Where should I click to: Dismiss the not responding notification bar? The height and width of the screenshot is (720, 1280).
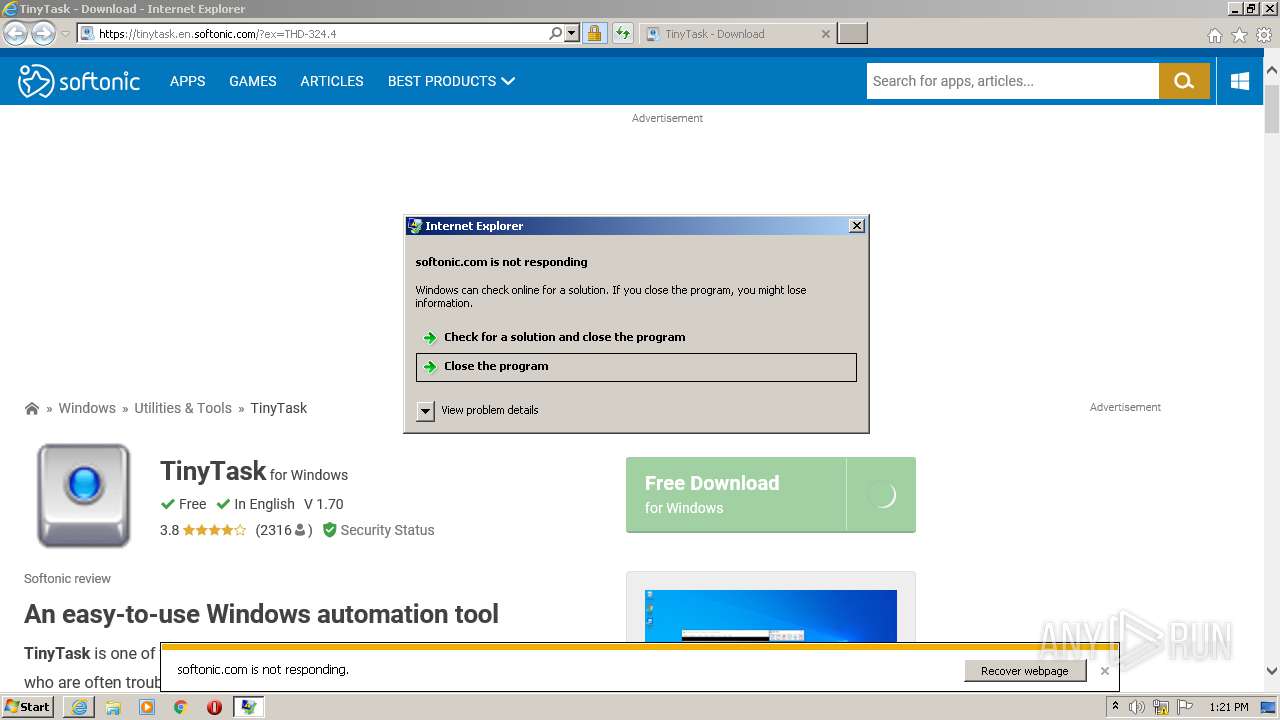[1104, 671]
